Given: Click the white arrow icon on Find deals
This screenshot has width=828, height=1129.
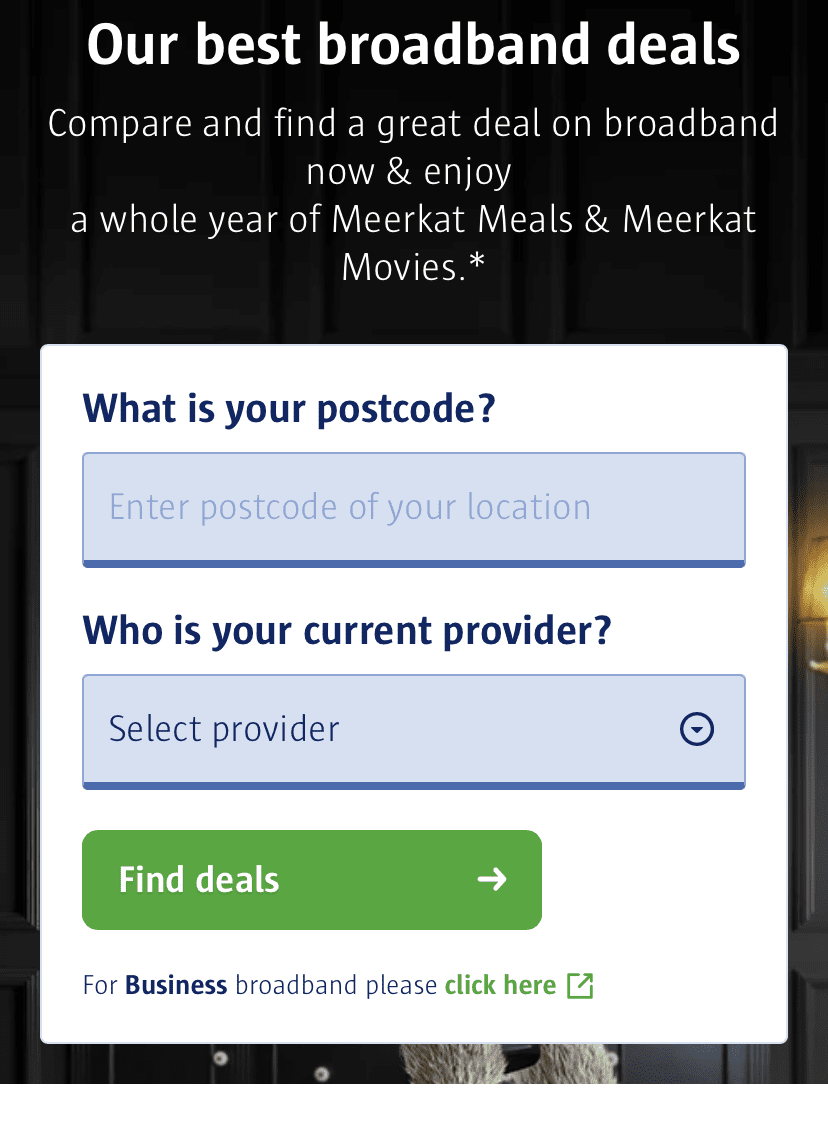Looking at the screenshot, I should point(492,878).
